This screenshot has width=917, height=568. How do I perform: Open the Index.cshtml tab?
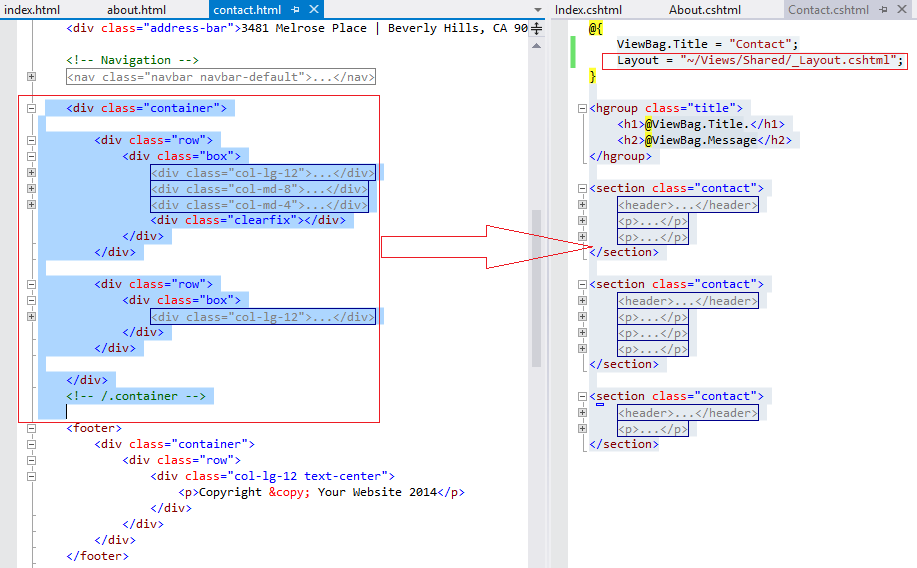[x=588, y=10]
